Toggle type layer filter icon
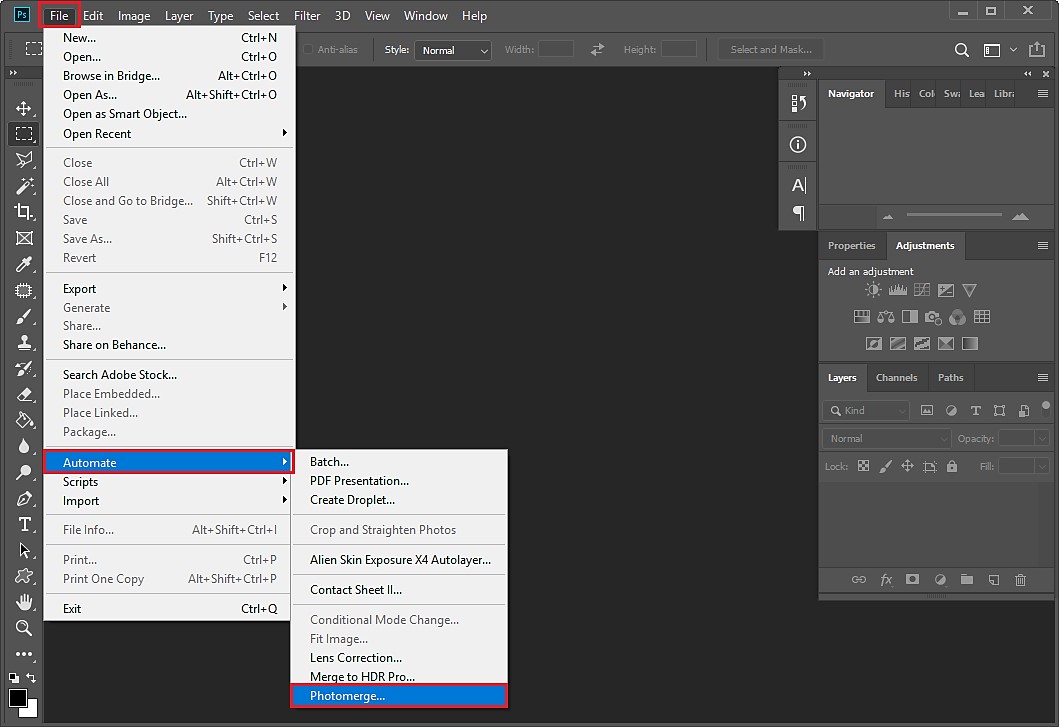The height and width of the screenshot is (727, 1059). (x=975, y=410)
